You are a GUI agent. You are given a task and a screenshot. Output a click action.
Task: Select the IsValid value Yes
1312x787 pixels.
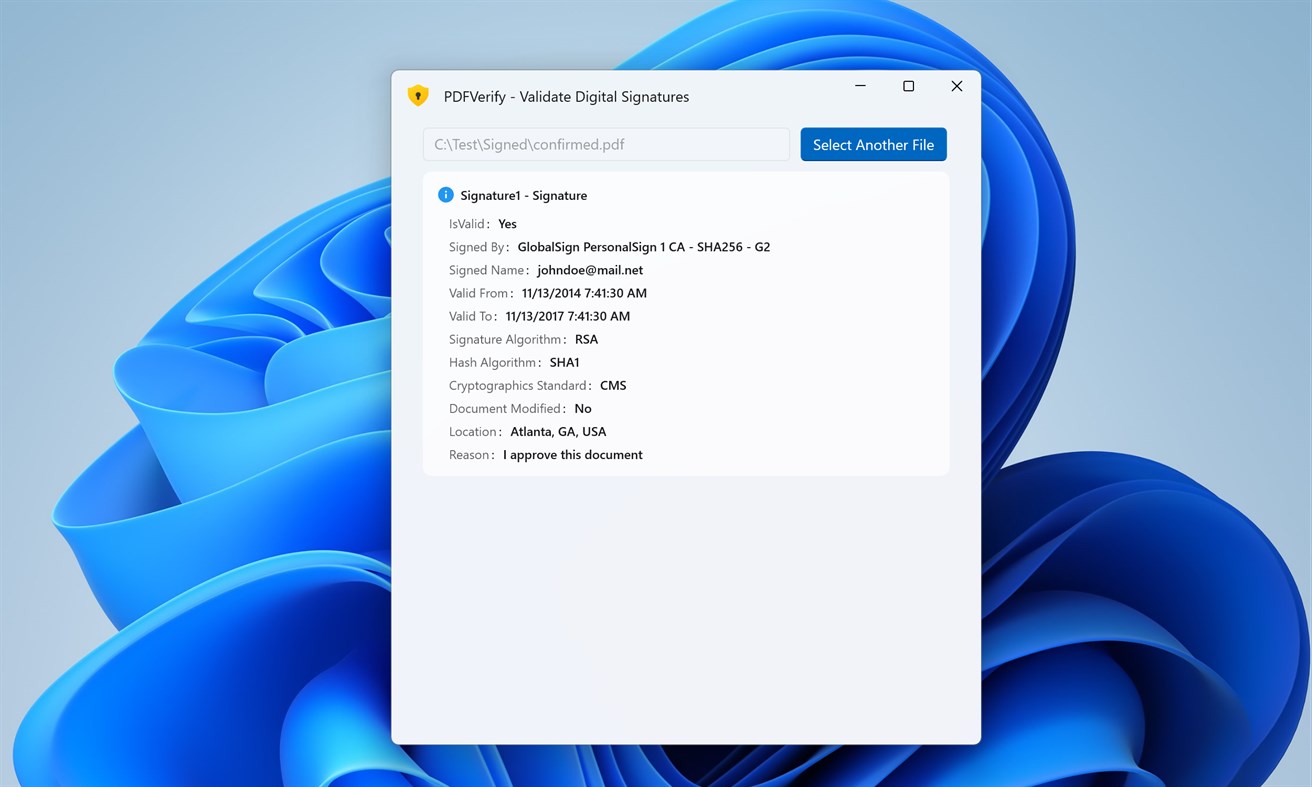[506, 224]
